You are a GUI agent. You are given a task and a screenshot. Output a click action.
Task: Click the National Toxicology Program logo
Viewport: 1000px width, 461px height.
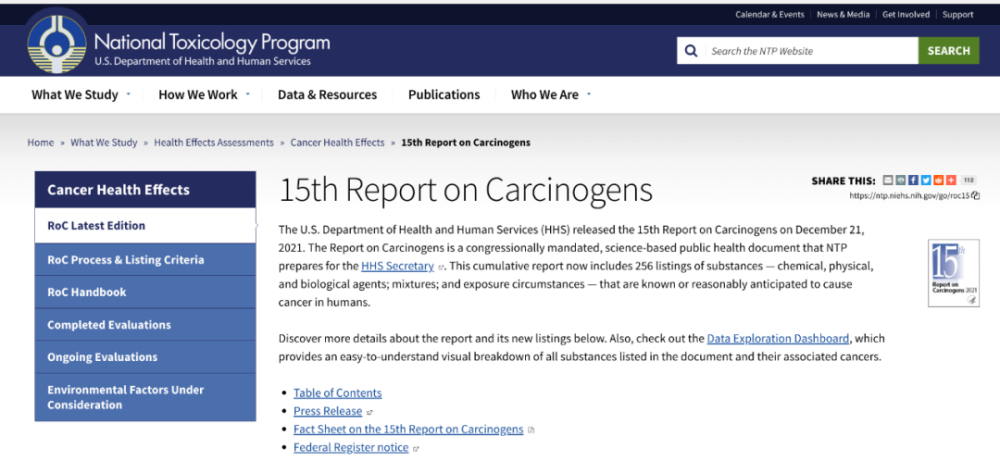(57, 44)
